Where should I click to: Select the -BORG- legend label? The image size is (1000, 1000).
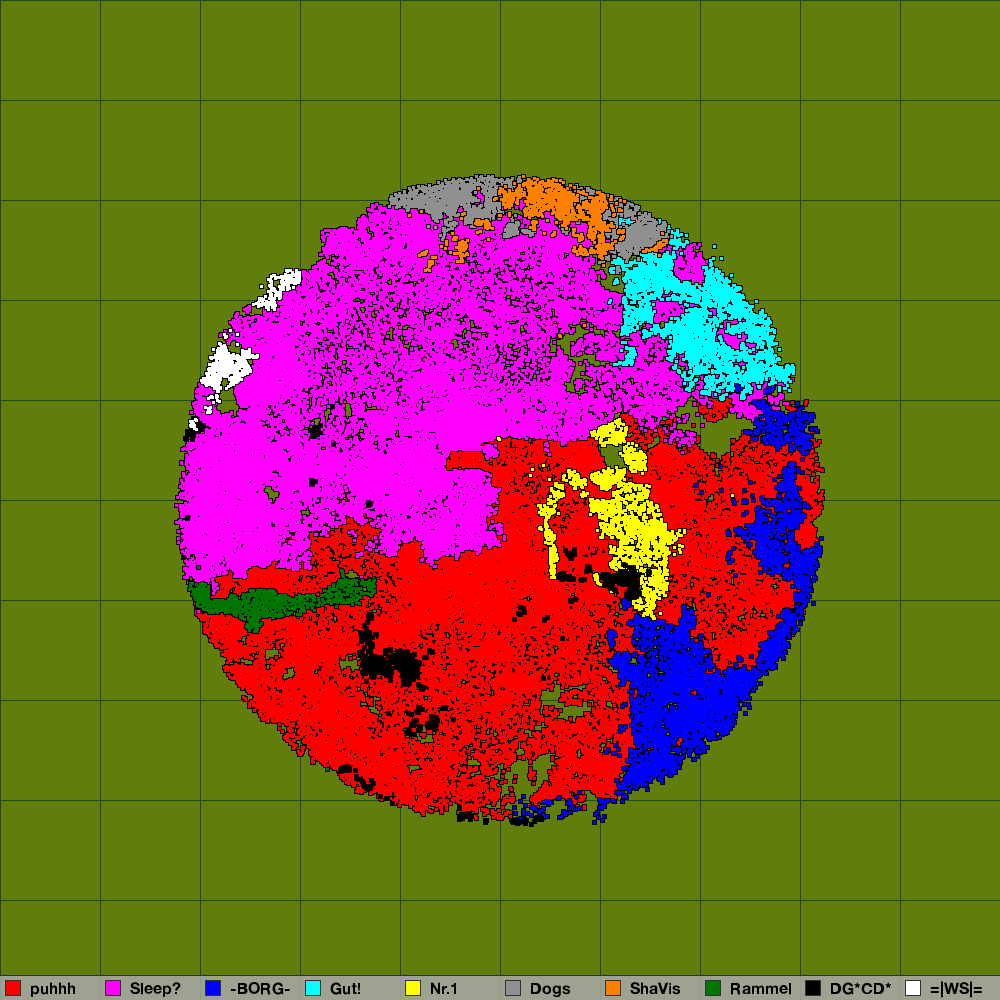260,989
